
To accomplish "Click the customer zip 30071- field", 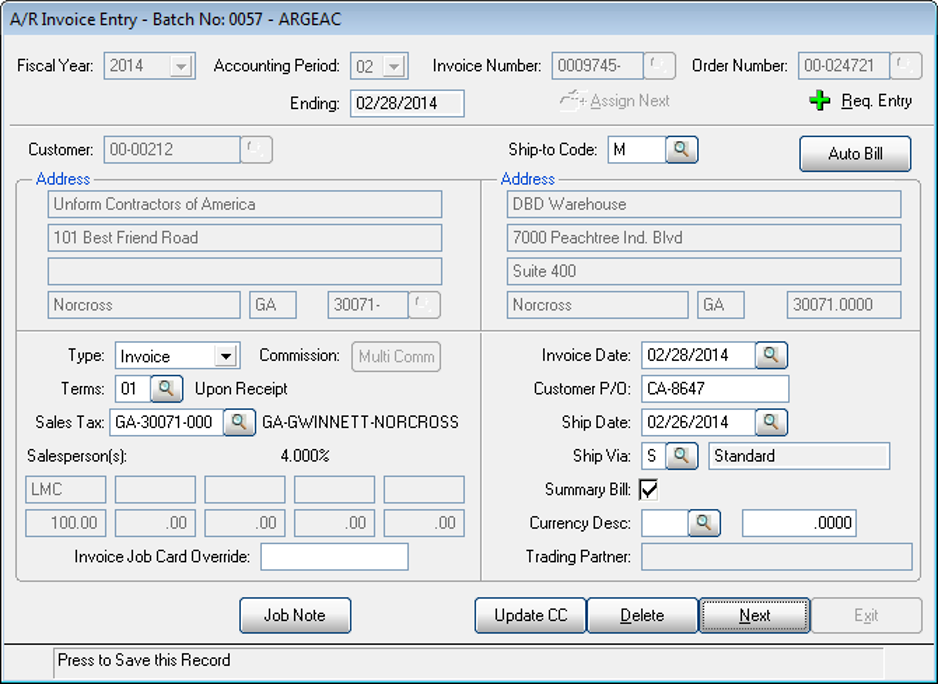I will tap(368, 305).
